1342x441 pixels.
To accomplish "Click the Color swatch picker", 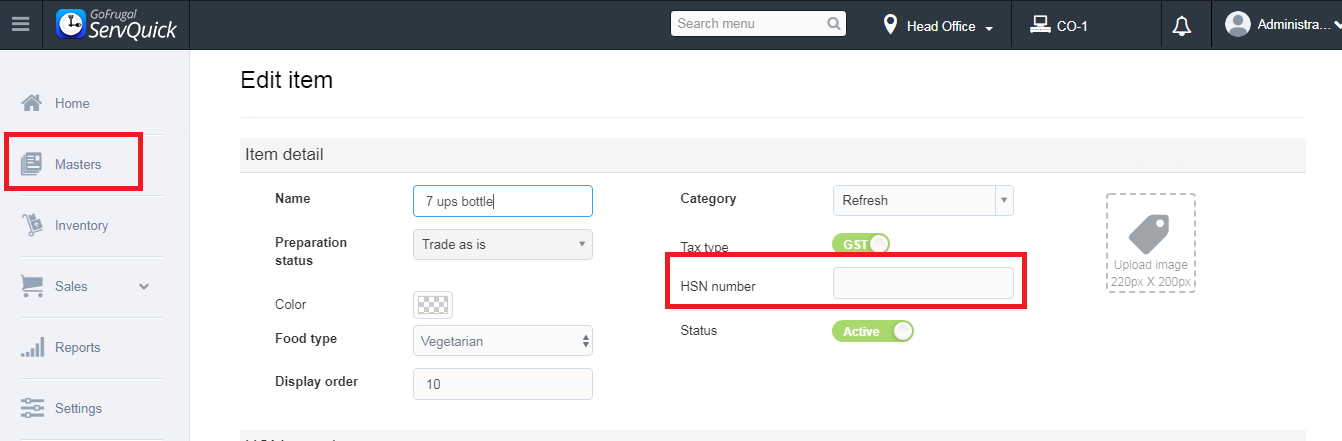I will 432,304.
